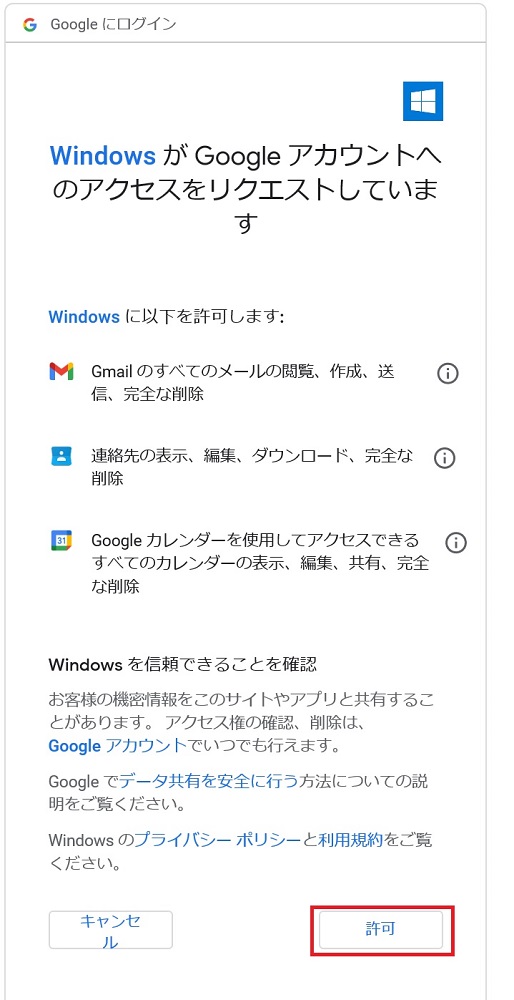Open データ共有を安全に行う link

coord(209,780)
